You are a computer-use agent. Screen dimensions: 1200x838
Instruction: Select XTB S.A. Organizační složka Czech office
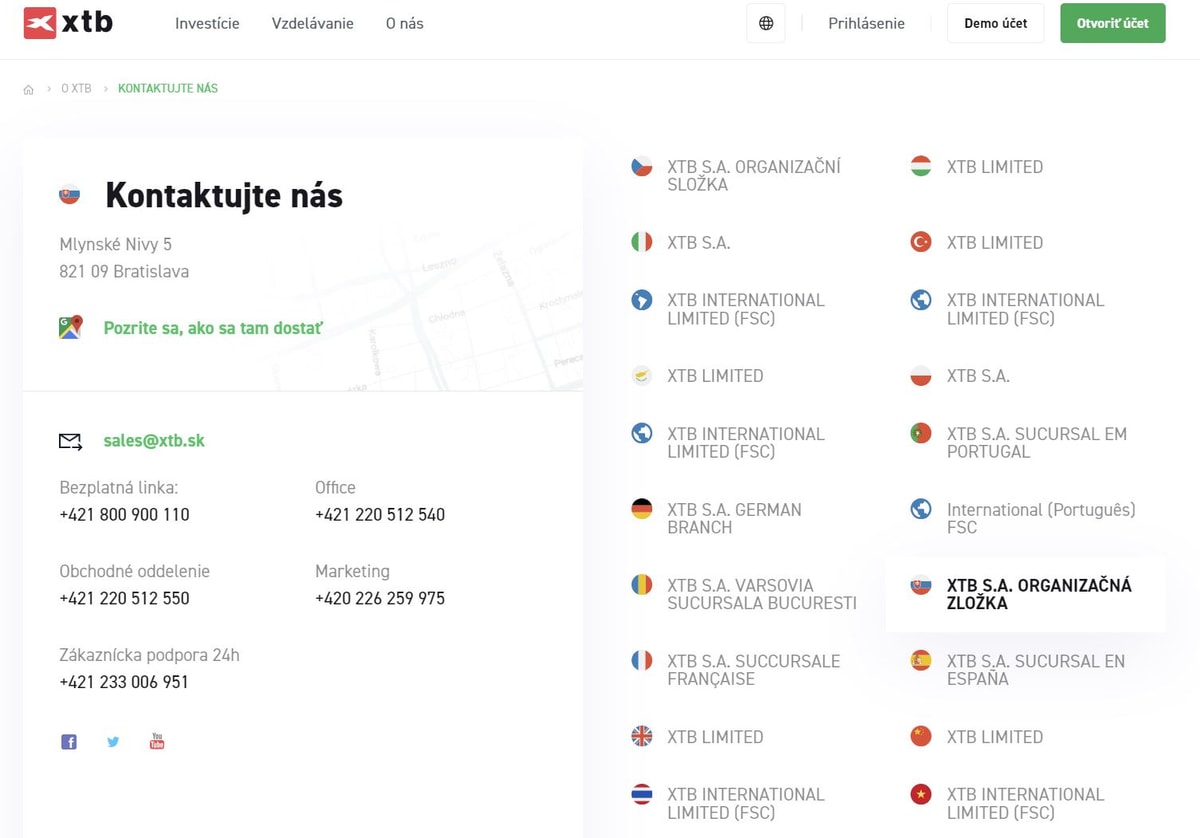[746, 176]
